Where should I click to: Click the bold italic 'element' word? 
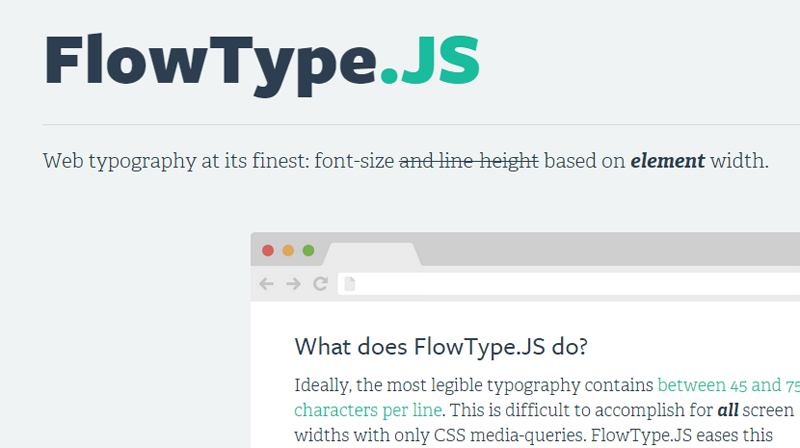click(x=667, y=161)
